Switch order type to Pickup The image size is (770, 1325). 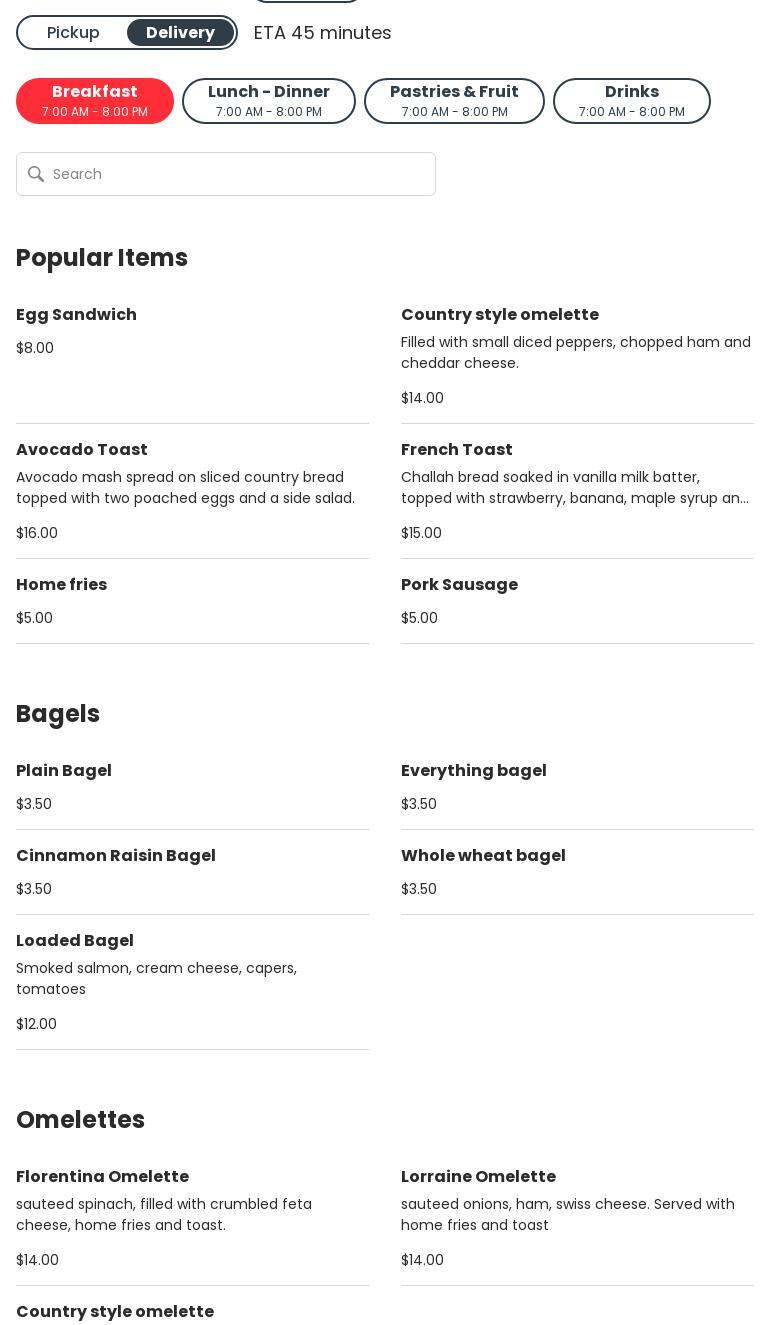(x=73, y=33)
